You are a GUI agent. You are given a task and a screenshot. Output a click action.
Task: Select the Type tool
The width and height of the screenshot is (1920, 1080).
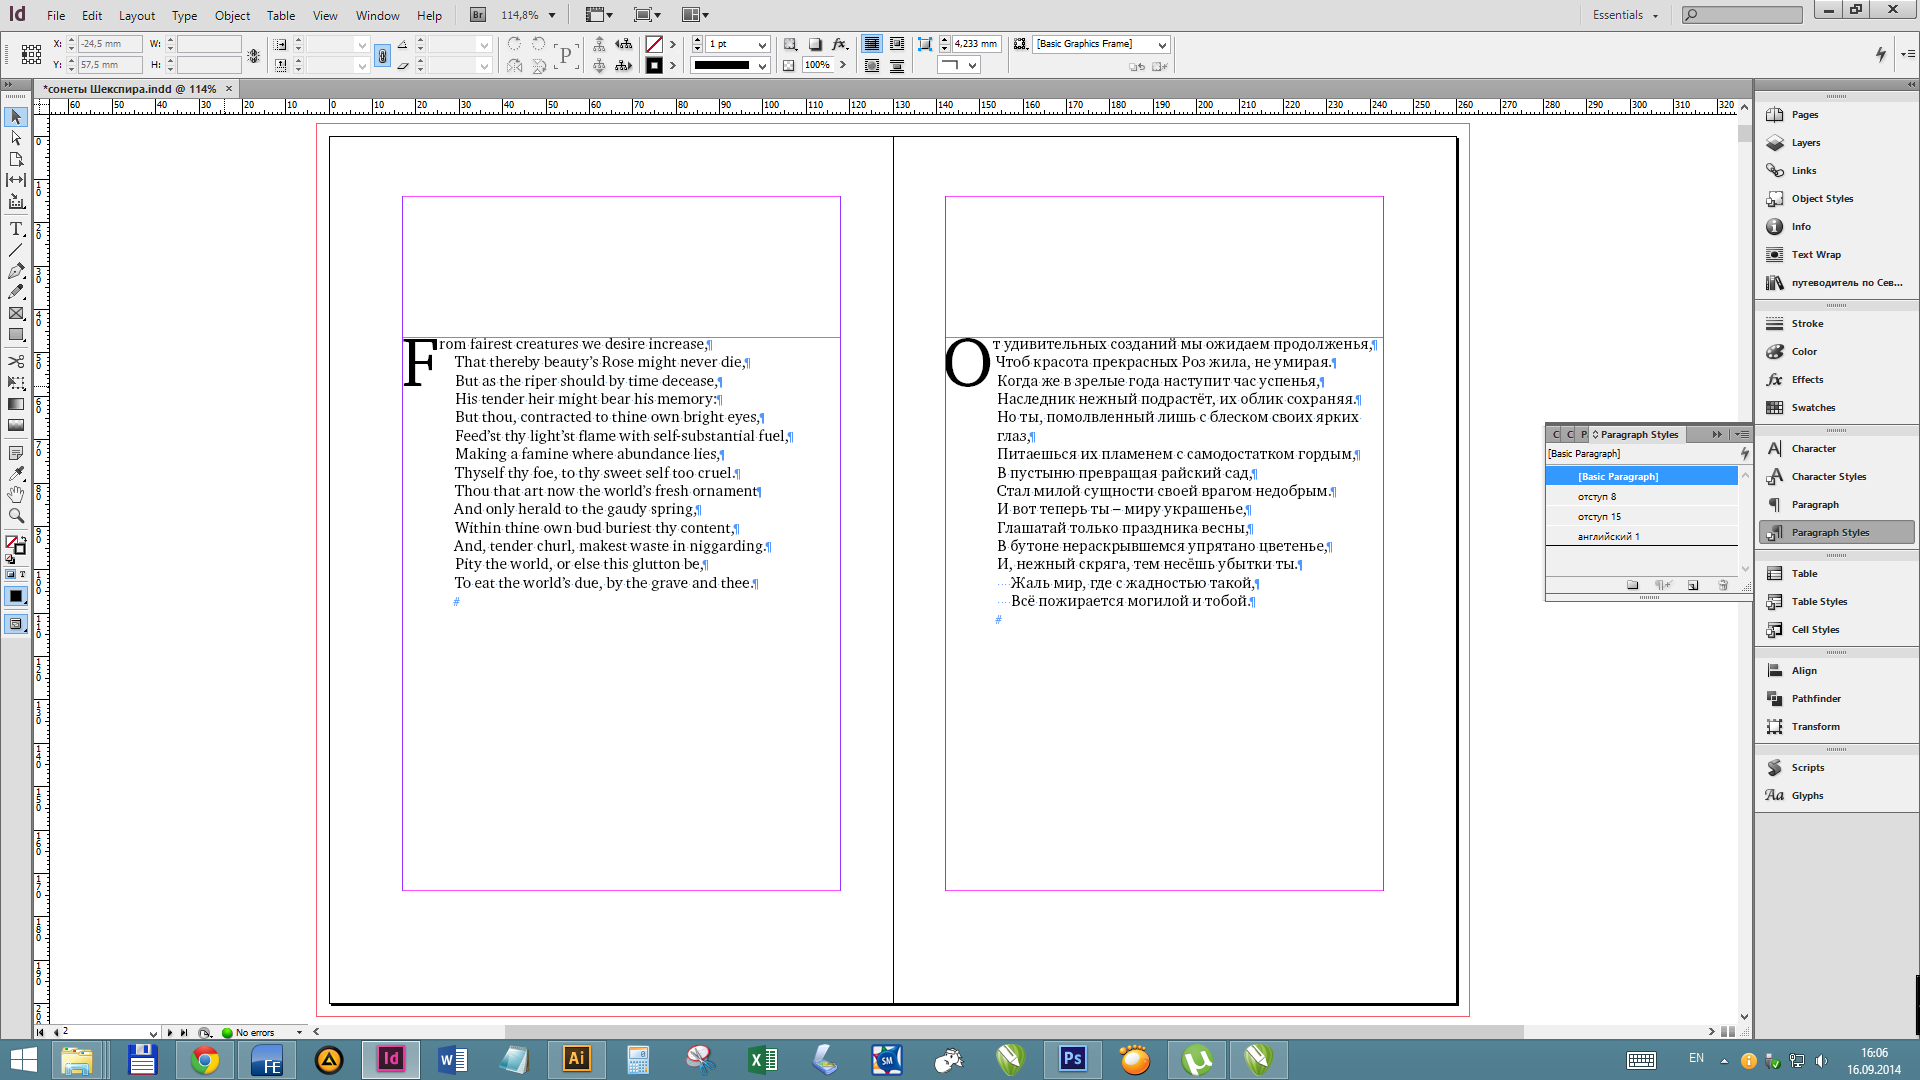[16, 229]
